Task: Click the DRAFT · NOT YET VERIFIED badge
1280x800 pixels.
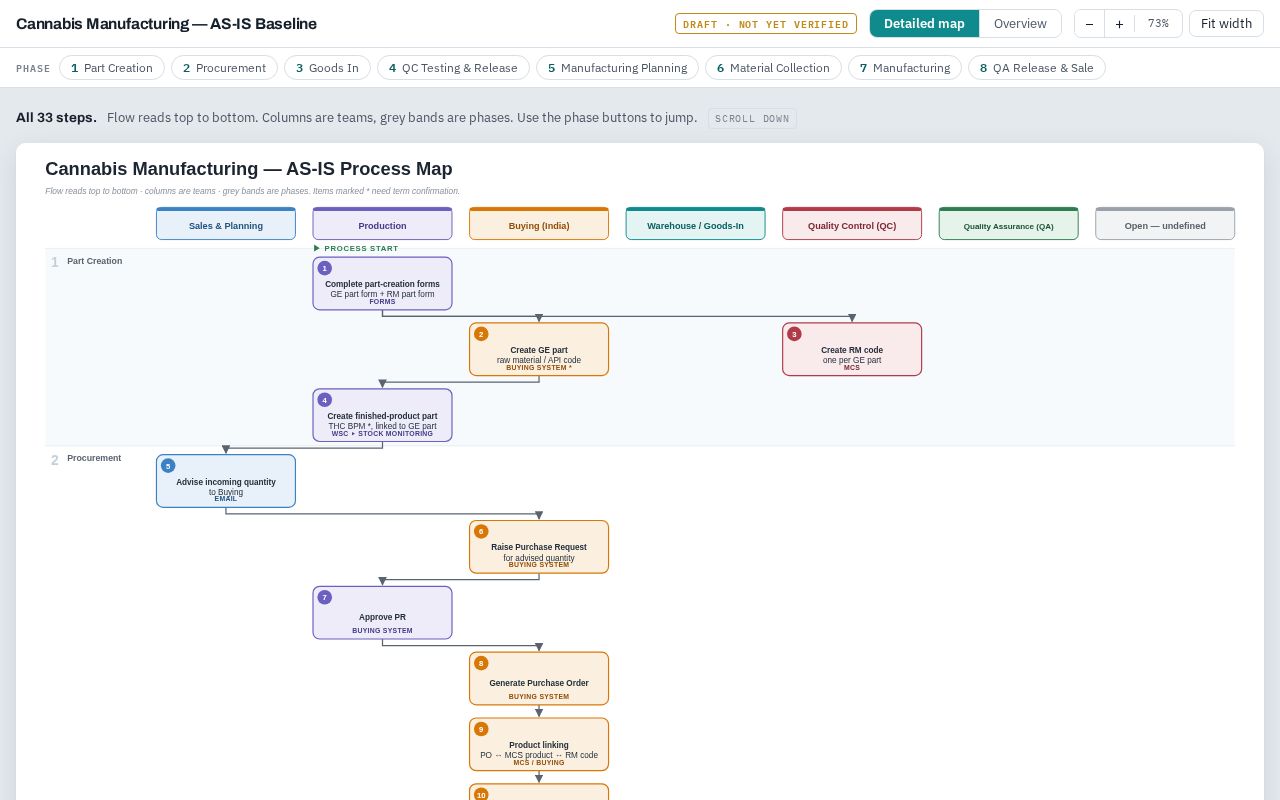Action: (x=766, y=24)
